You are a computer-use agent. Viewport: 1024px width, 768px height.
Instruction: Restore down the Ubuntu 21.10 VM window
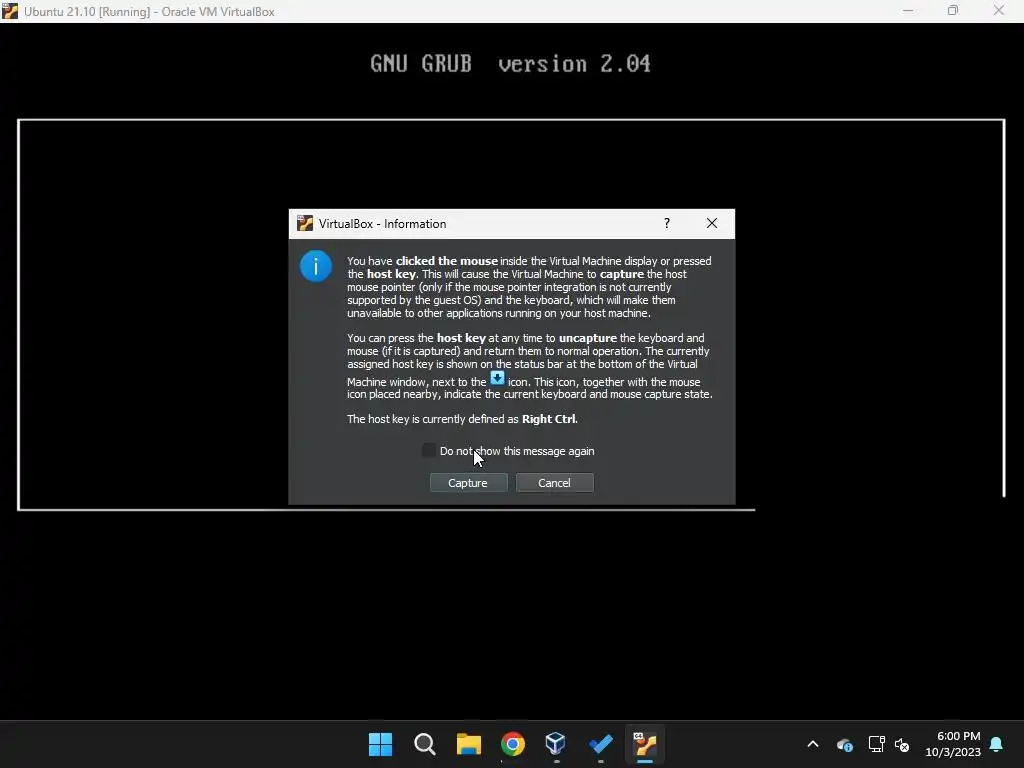click(x=953, y=11)
